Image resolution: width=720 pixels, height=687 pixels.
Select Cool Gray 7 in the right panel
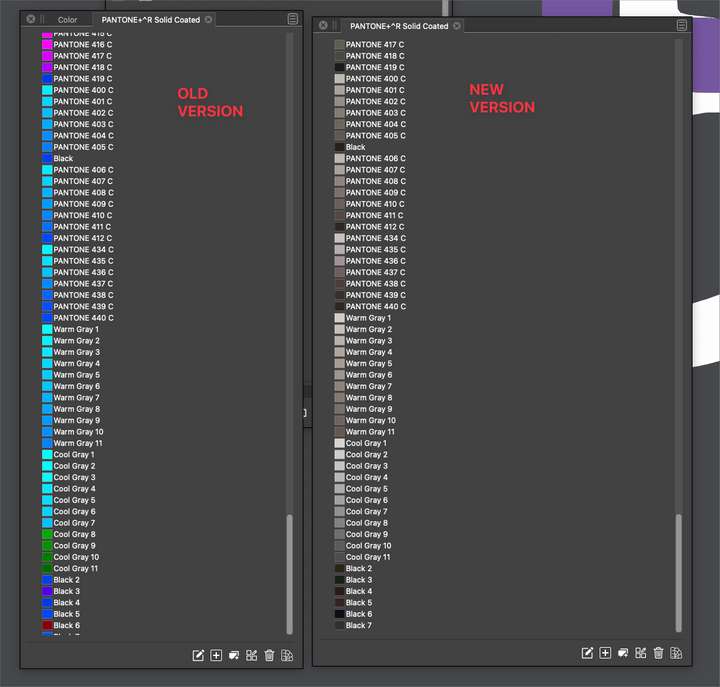pyautogui.click(x=366, y=512)
